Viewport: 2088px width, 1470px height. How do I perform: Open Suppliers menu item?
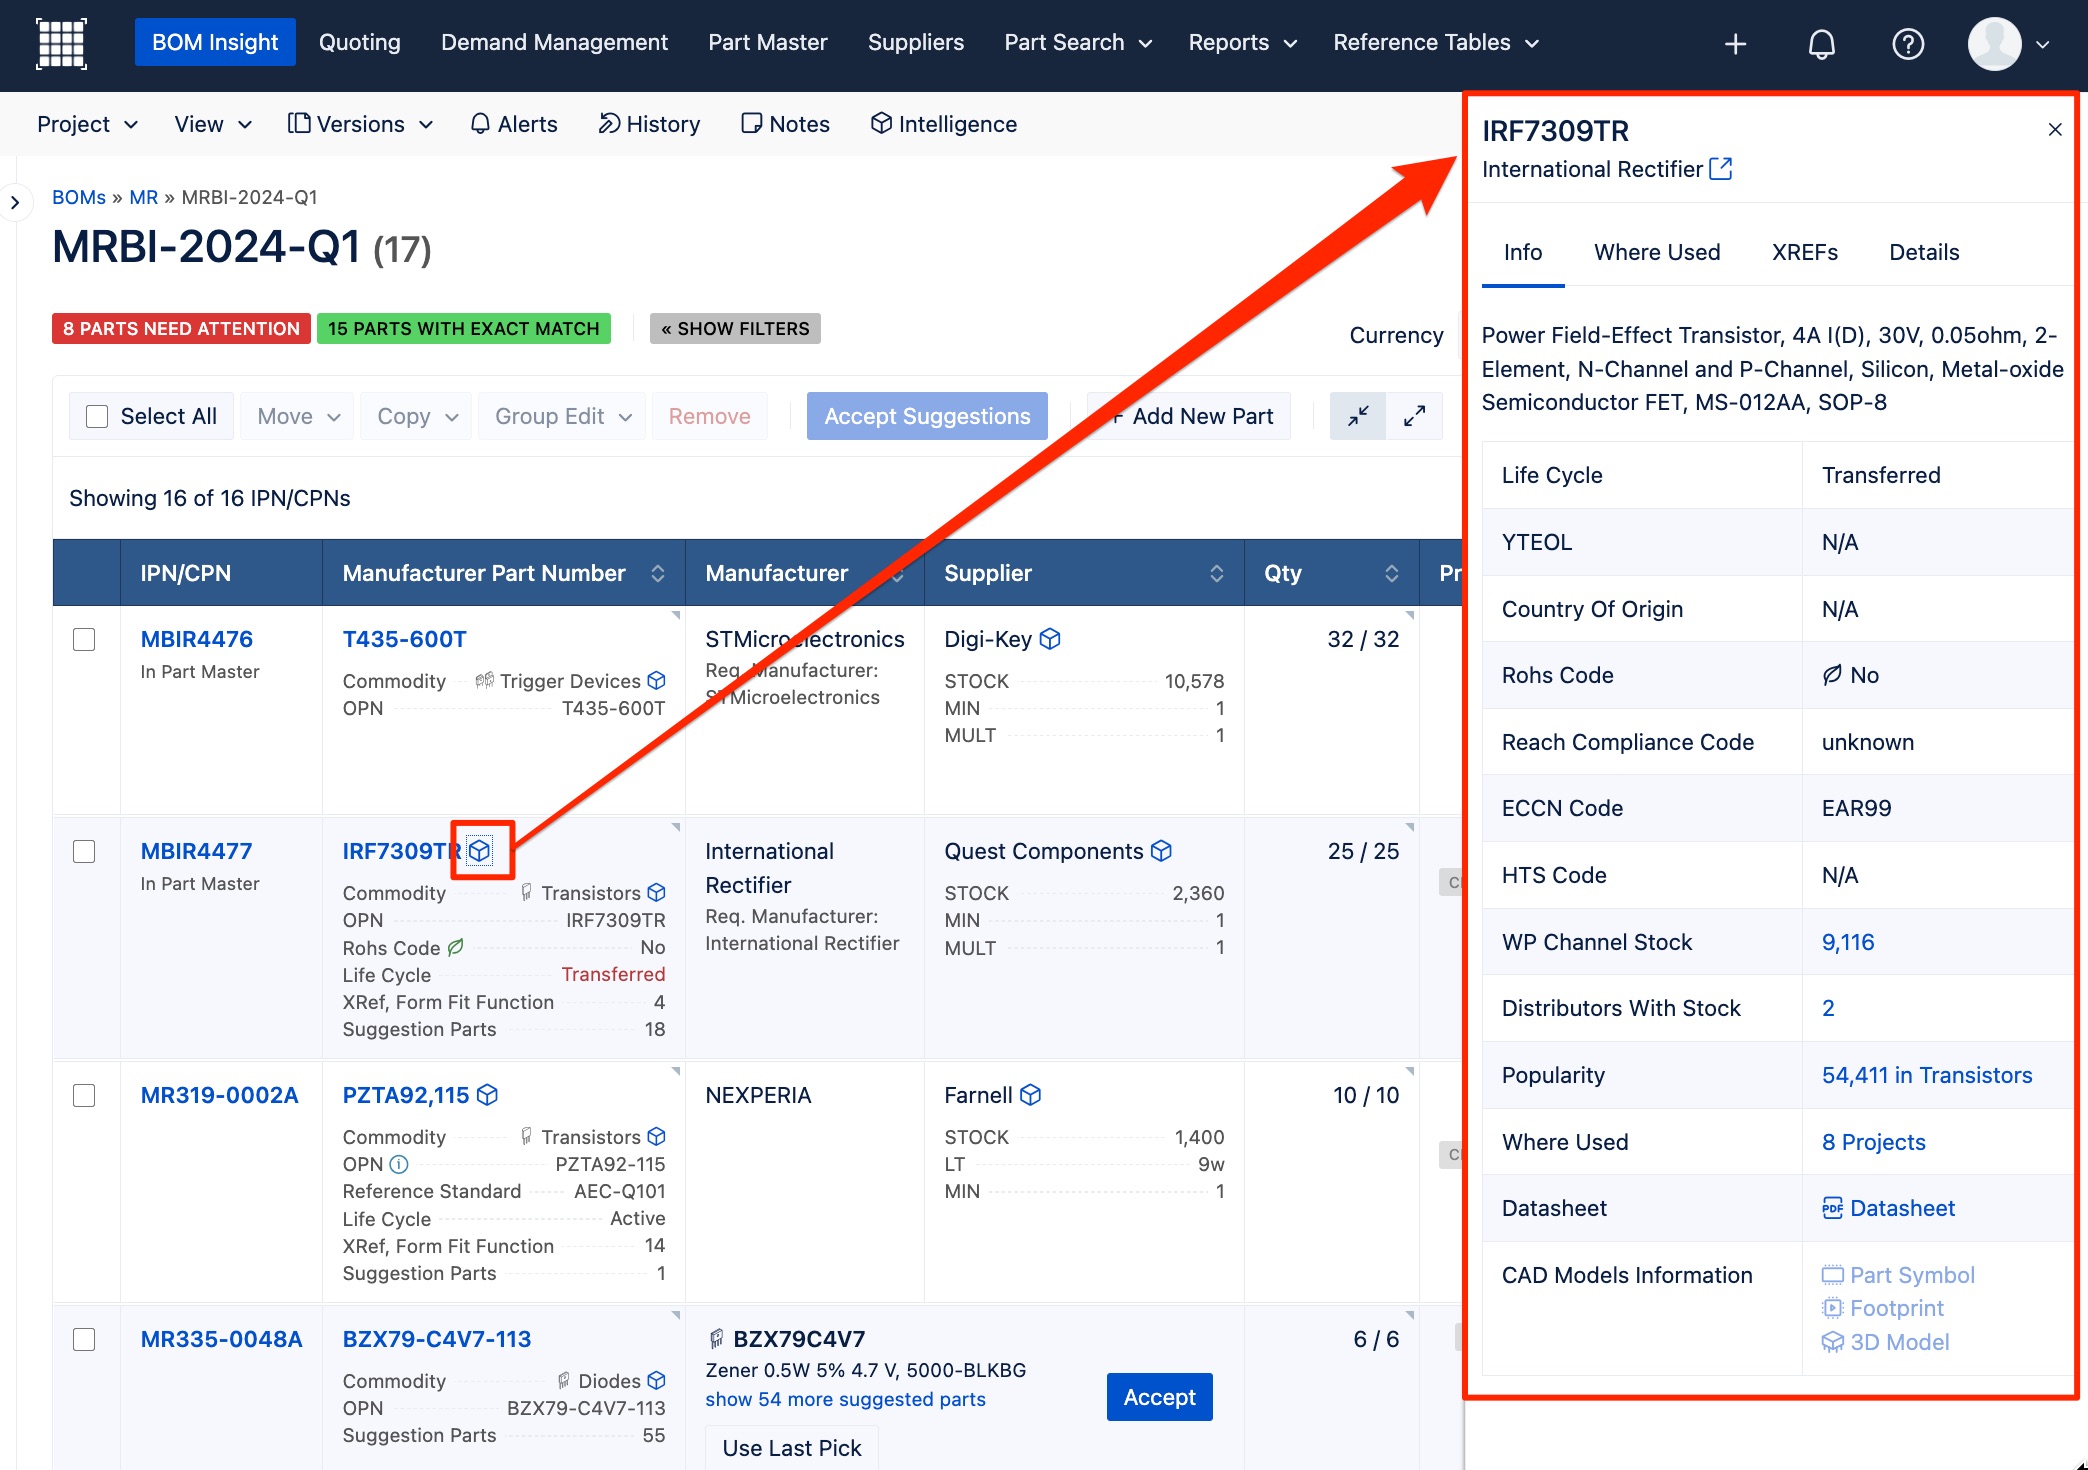[x=915, y=42]
